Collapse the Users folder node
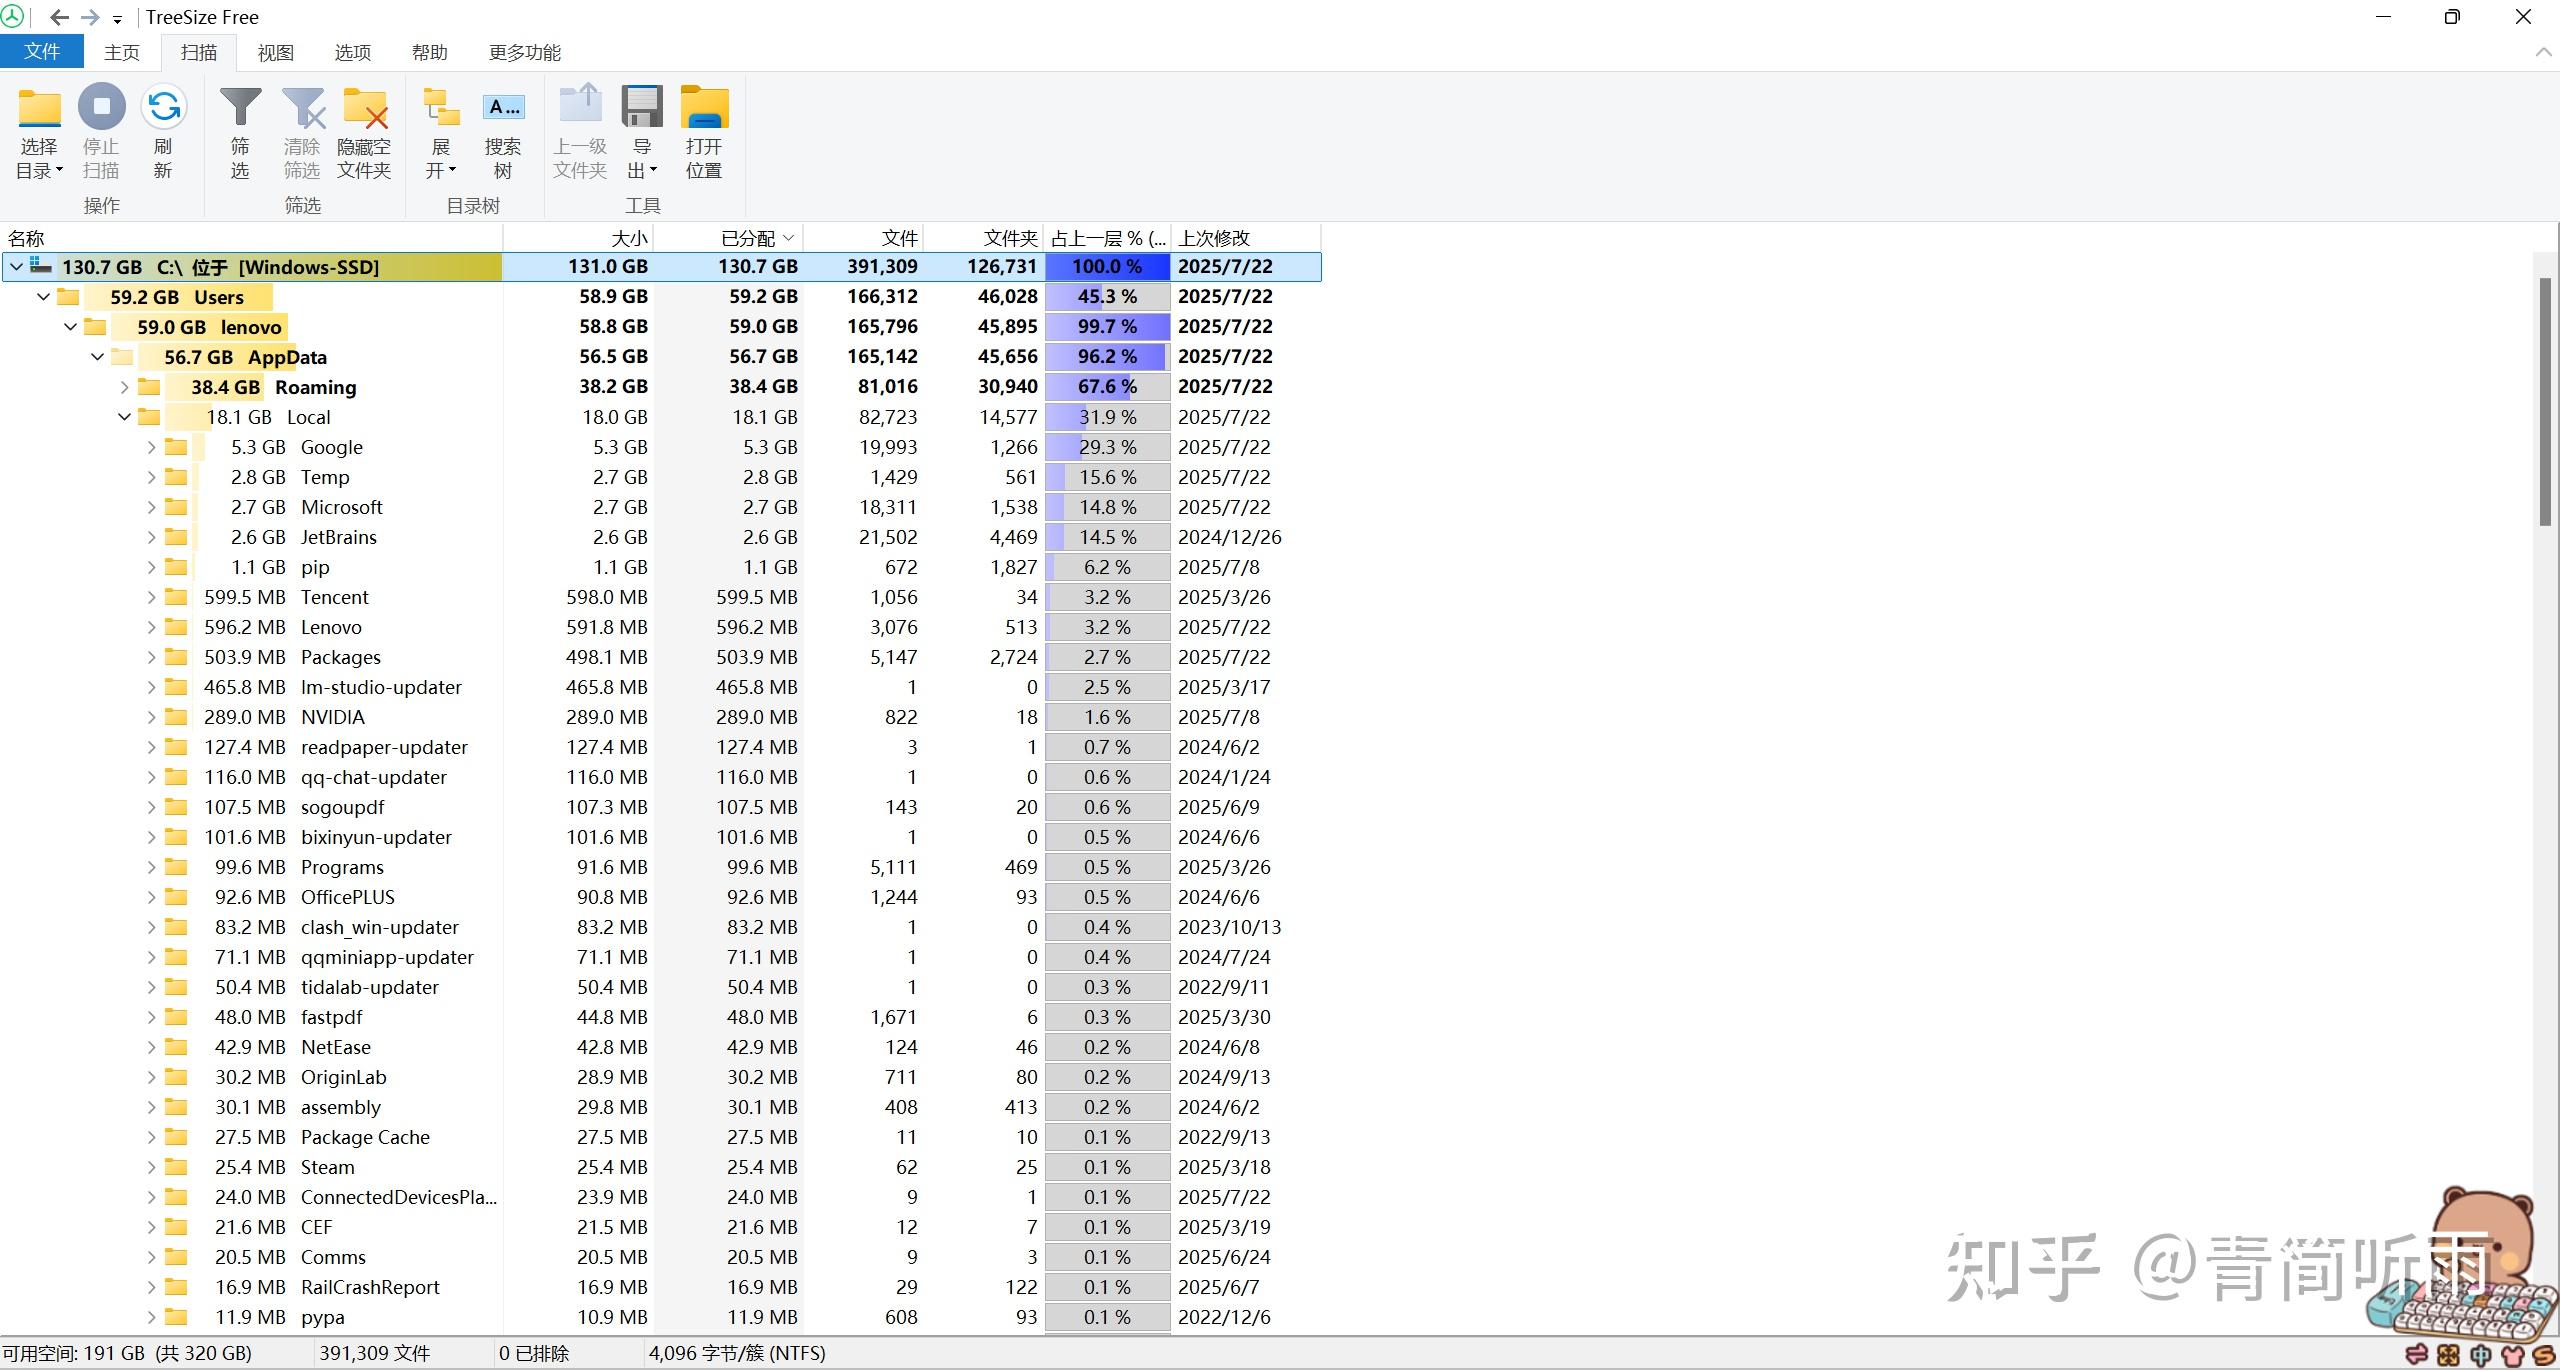Screen dimensions: 2560x1370 click(x=43, y=297)
